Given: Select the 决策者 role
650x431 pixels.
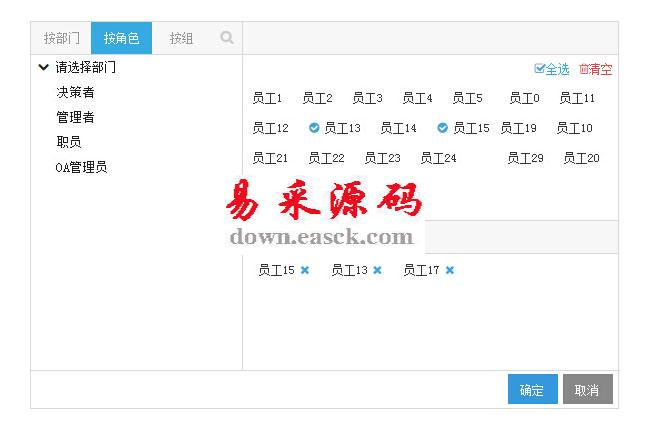Looking at the screenshot, I should 75,92.
